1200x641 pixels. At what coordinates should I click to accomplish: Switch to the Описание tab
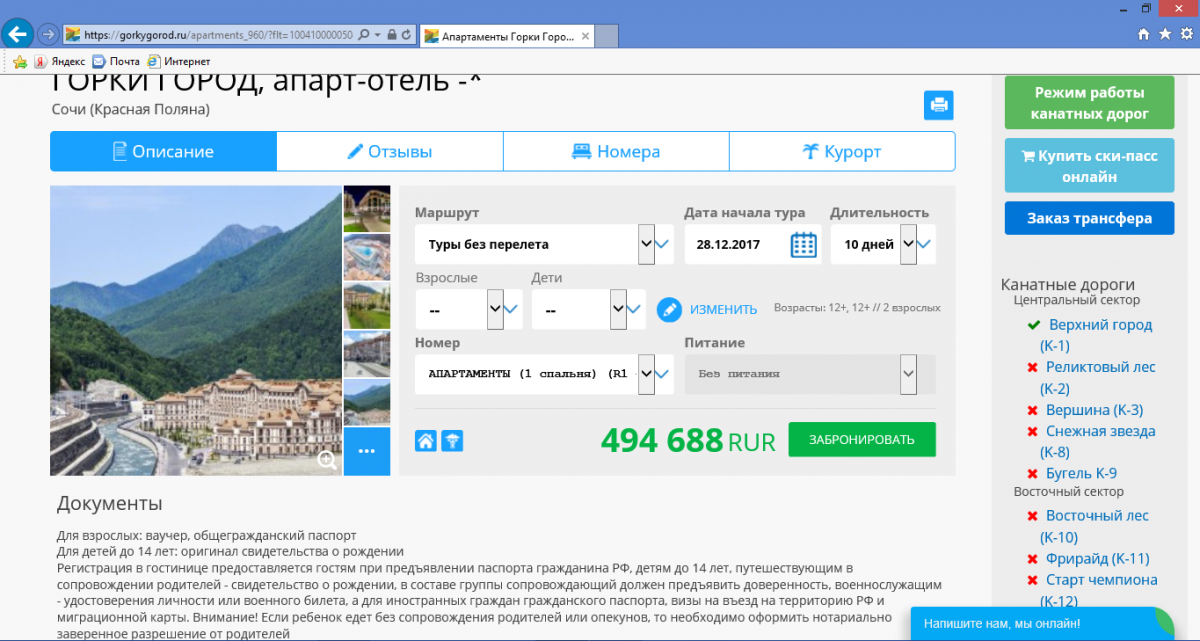coord(163,152)
